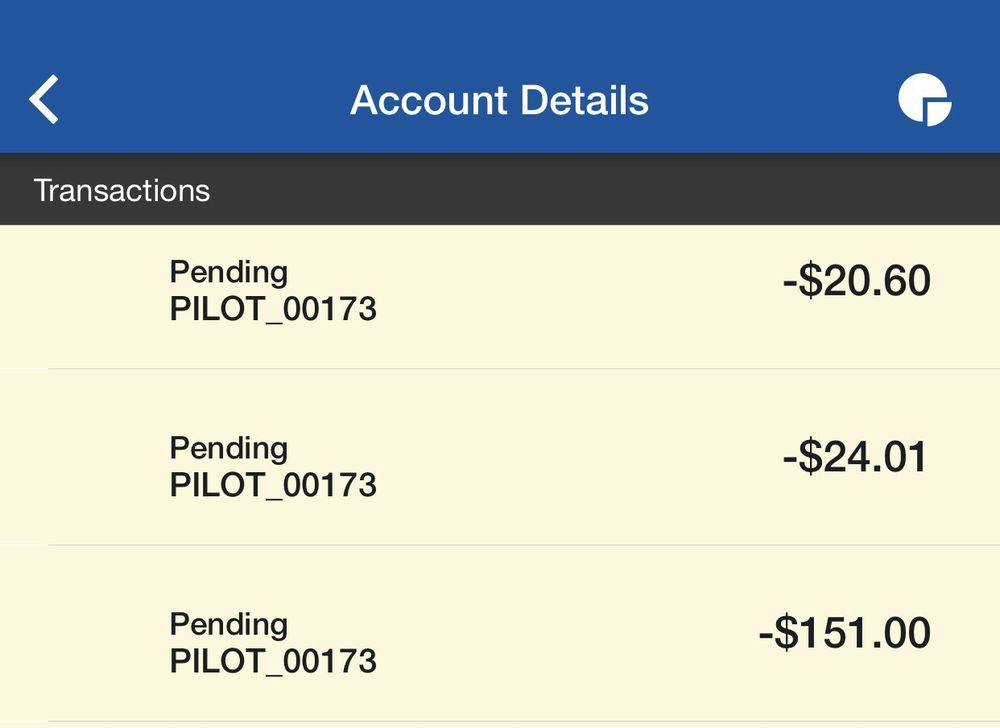
Task: Tap the Pending label of the $20.60 transaction
Action: [x=229, y=272]
